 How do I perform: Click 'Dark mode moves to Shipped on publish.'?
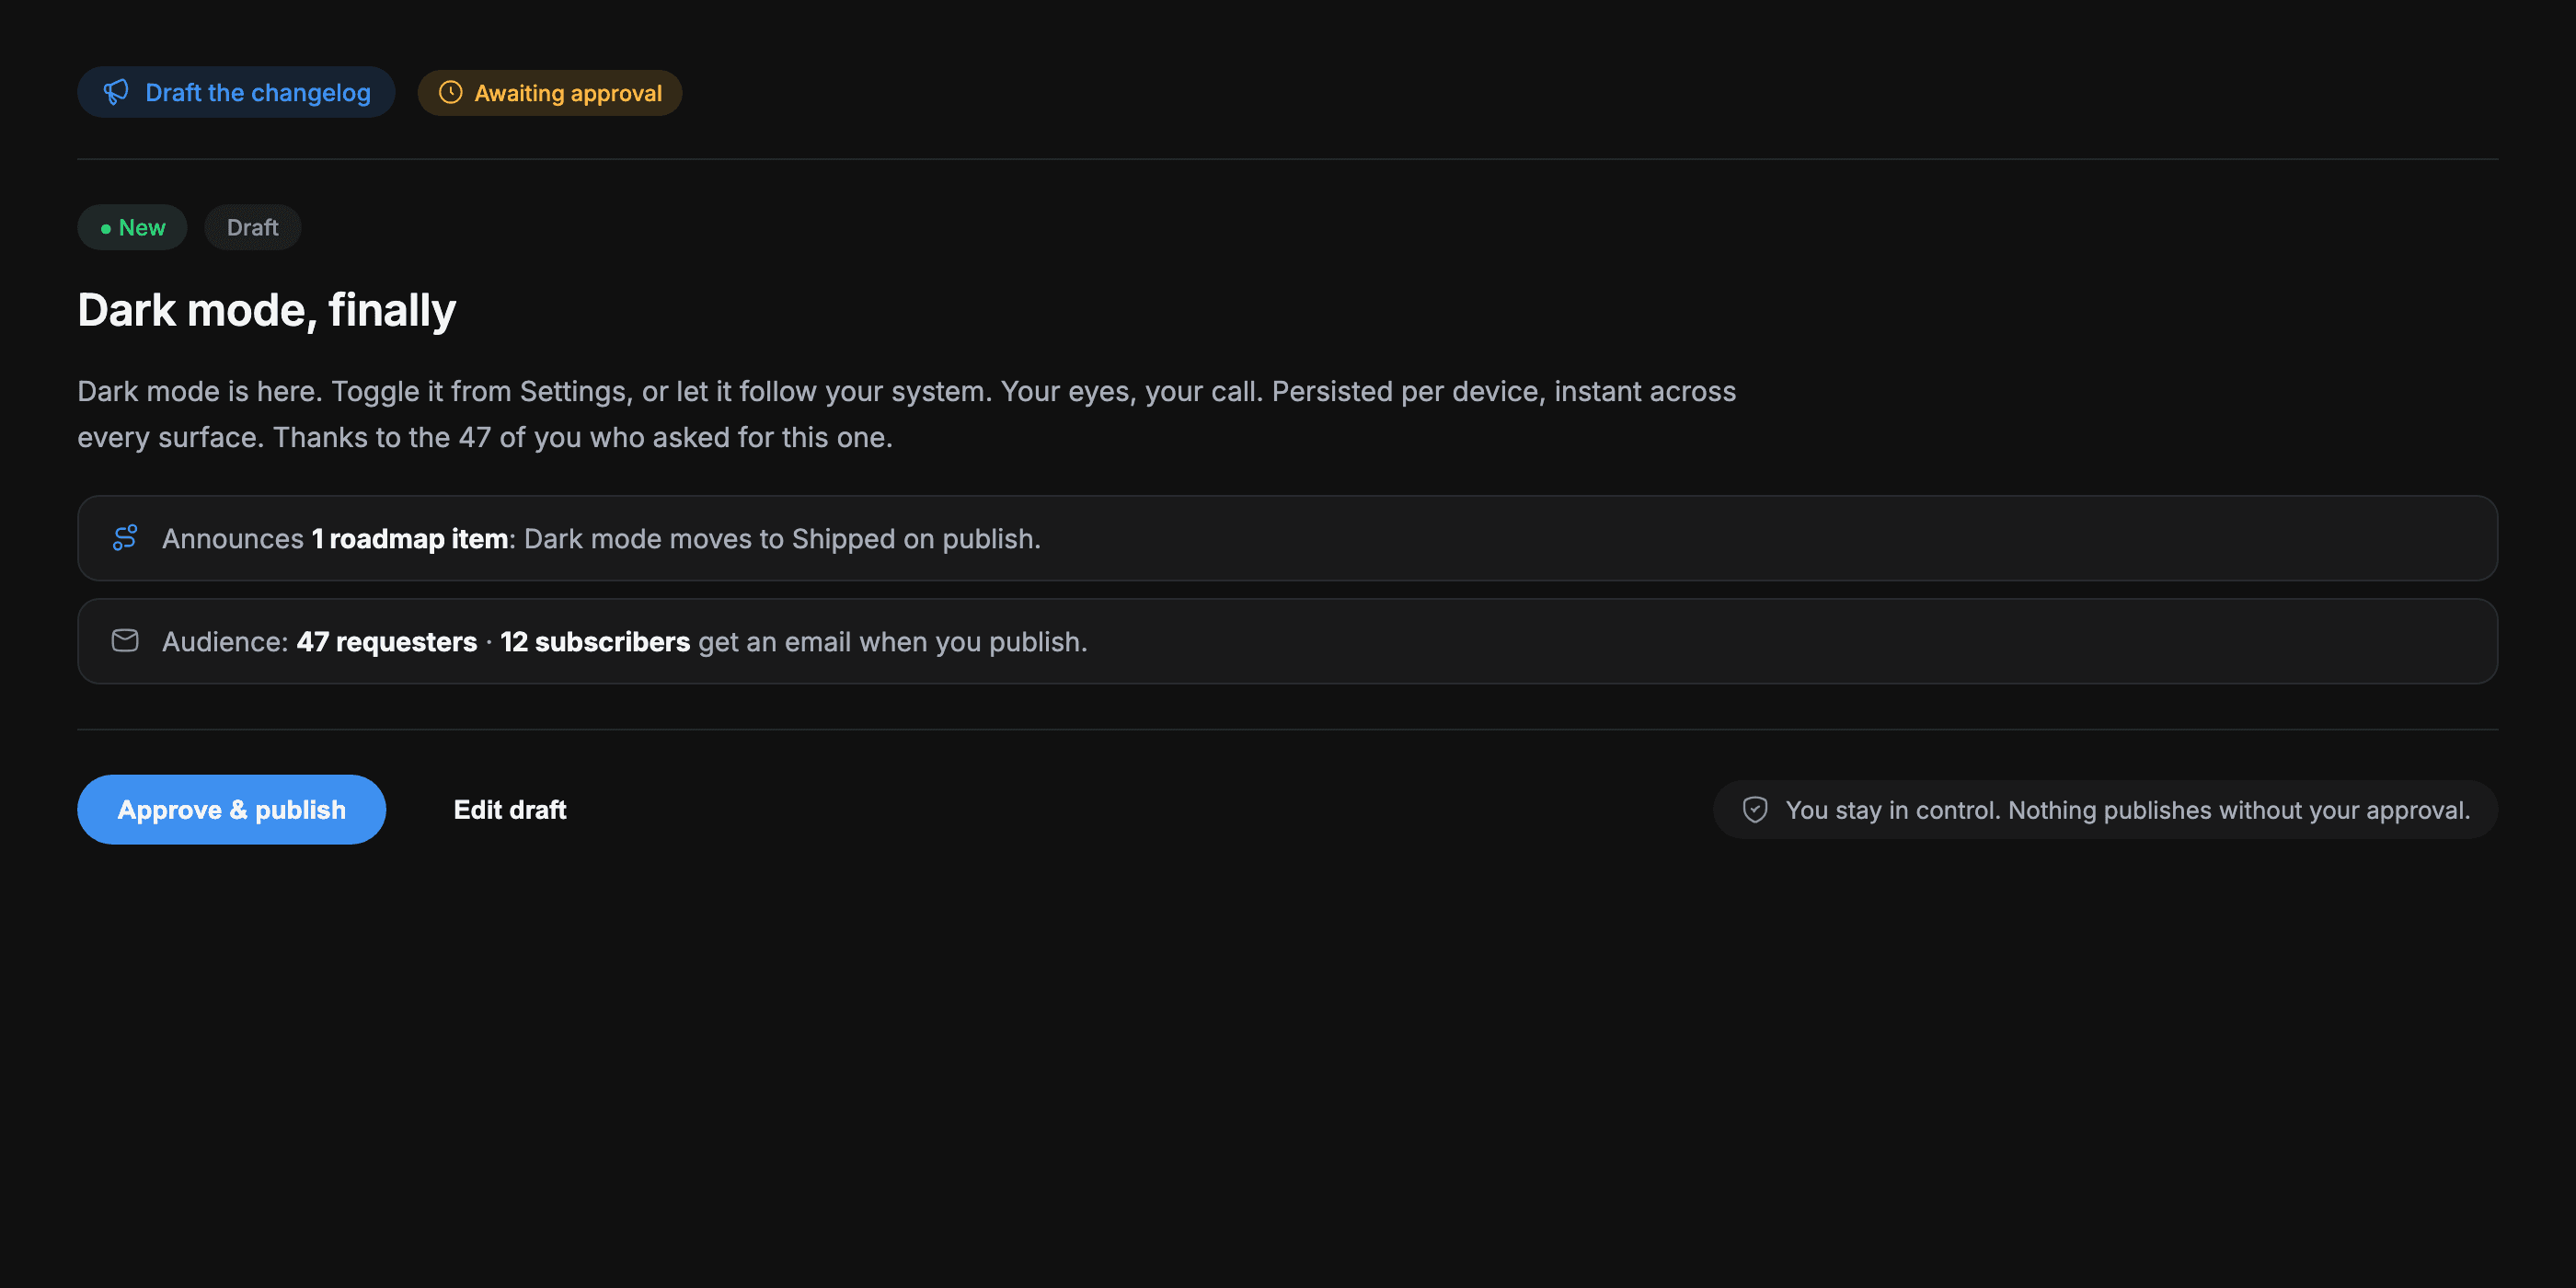[x=783, y=539]
